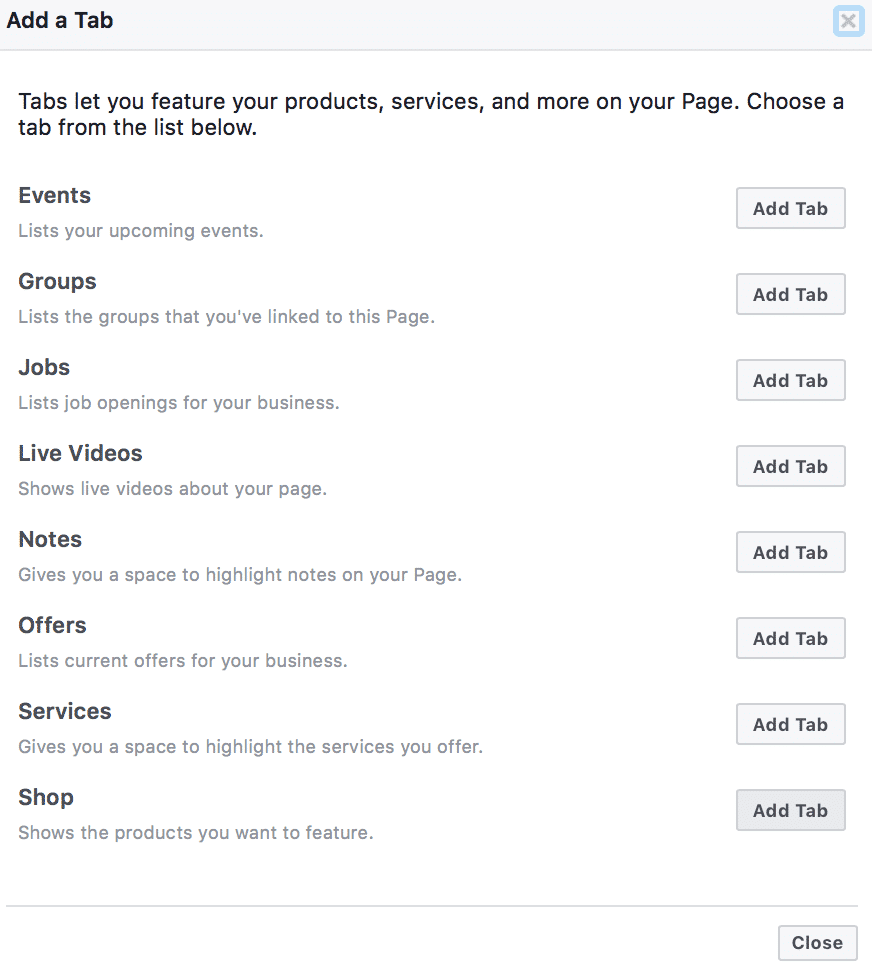
Task: Select the Notes heading
Action: click(50, 540)
